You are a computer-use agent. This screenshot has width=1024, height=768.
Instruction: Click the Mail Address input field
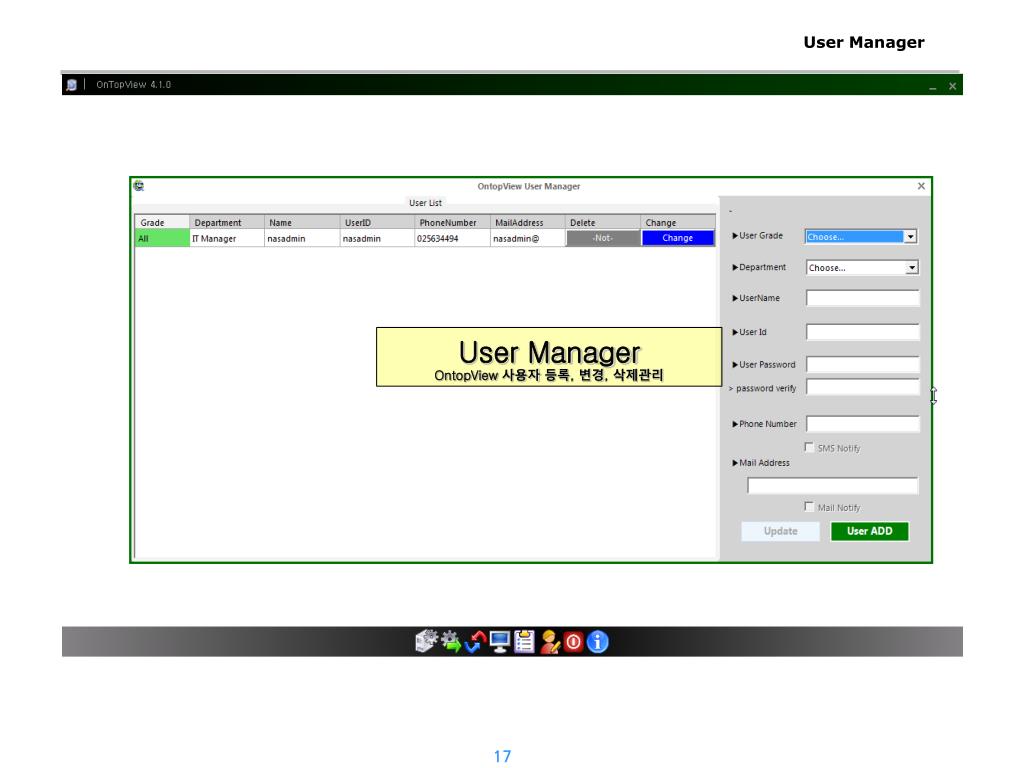(x=833, y=485)
